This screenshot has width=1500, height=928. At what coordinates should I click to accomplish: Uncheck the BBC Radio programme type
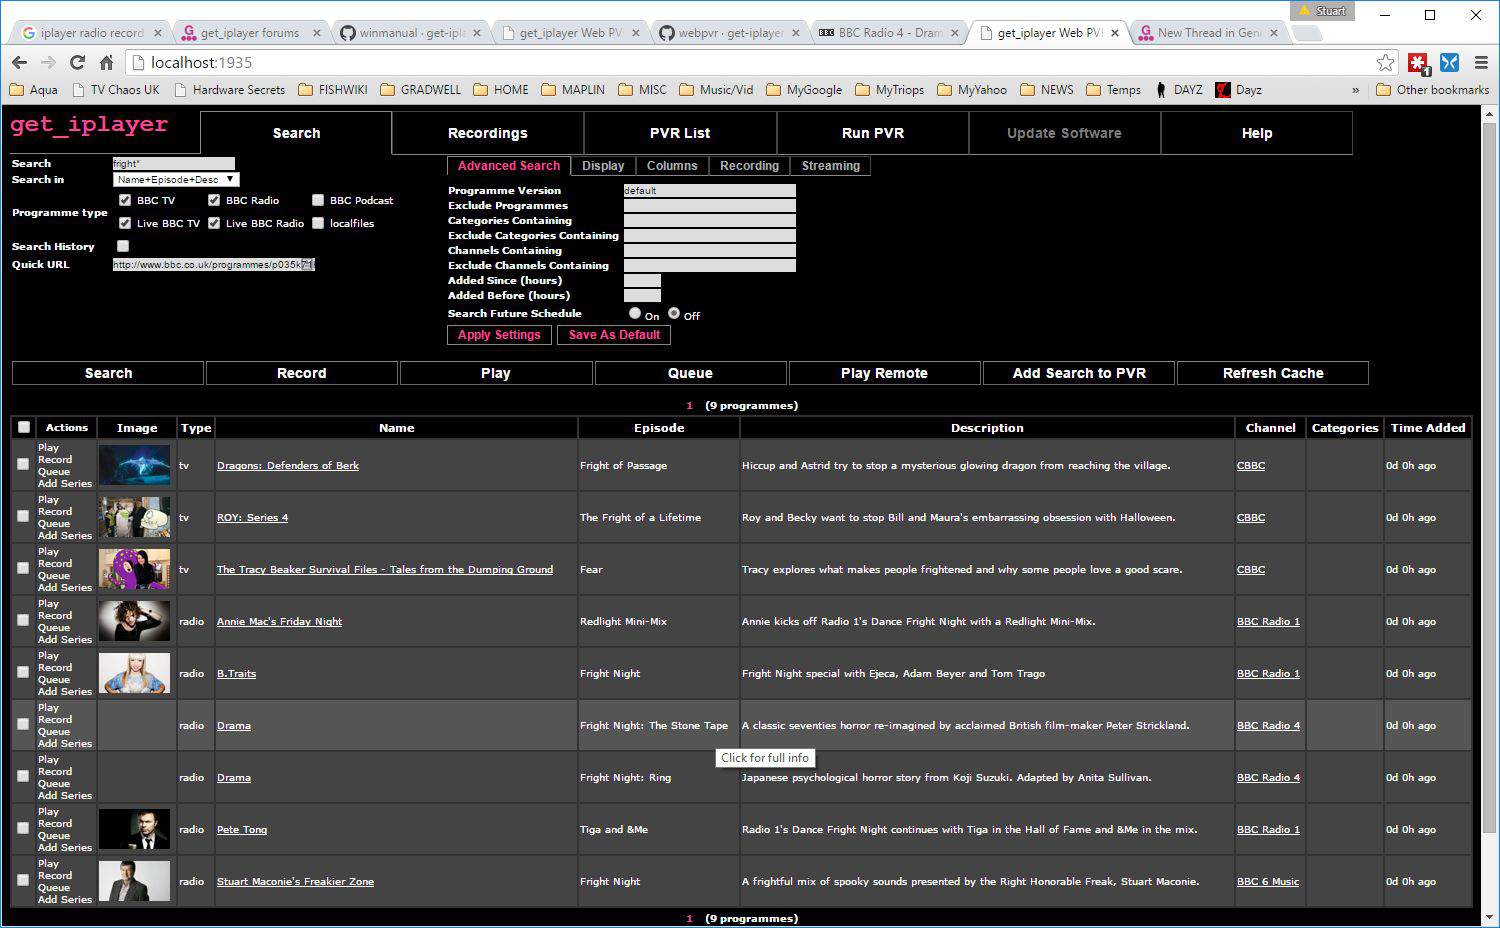point(214,200)
